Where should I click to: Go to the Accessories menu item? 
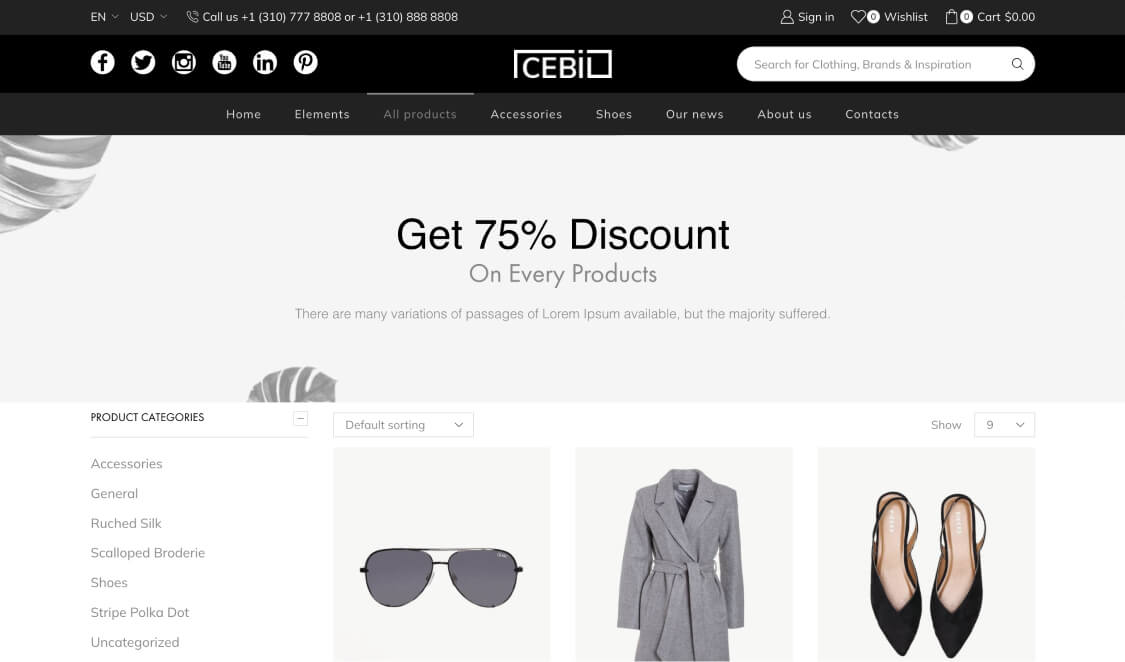click(526, 114)
